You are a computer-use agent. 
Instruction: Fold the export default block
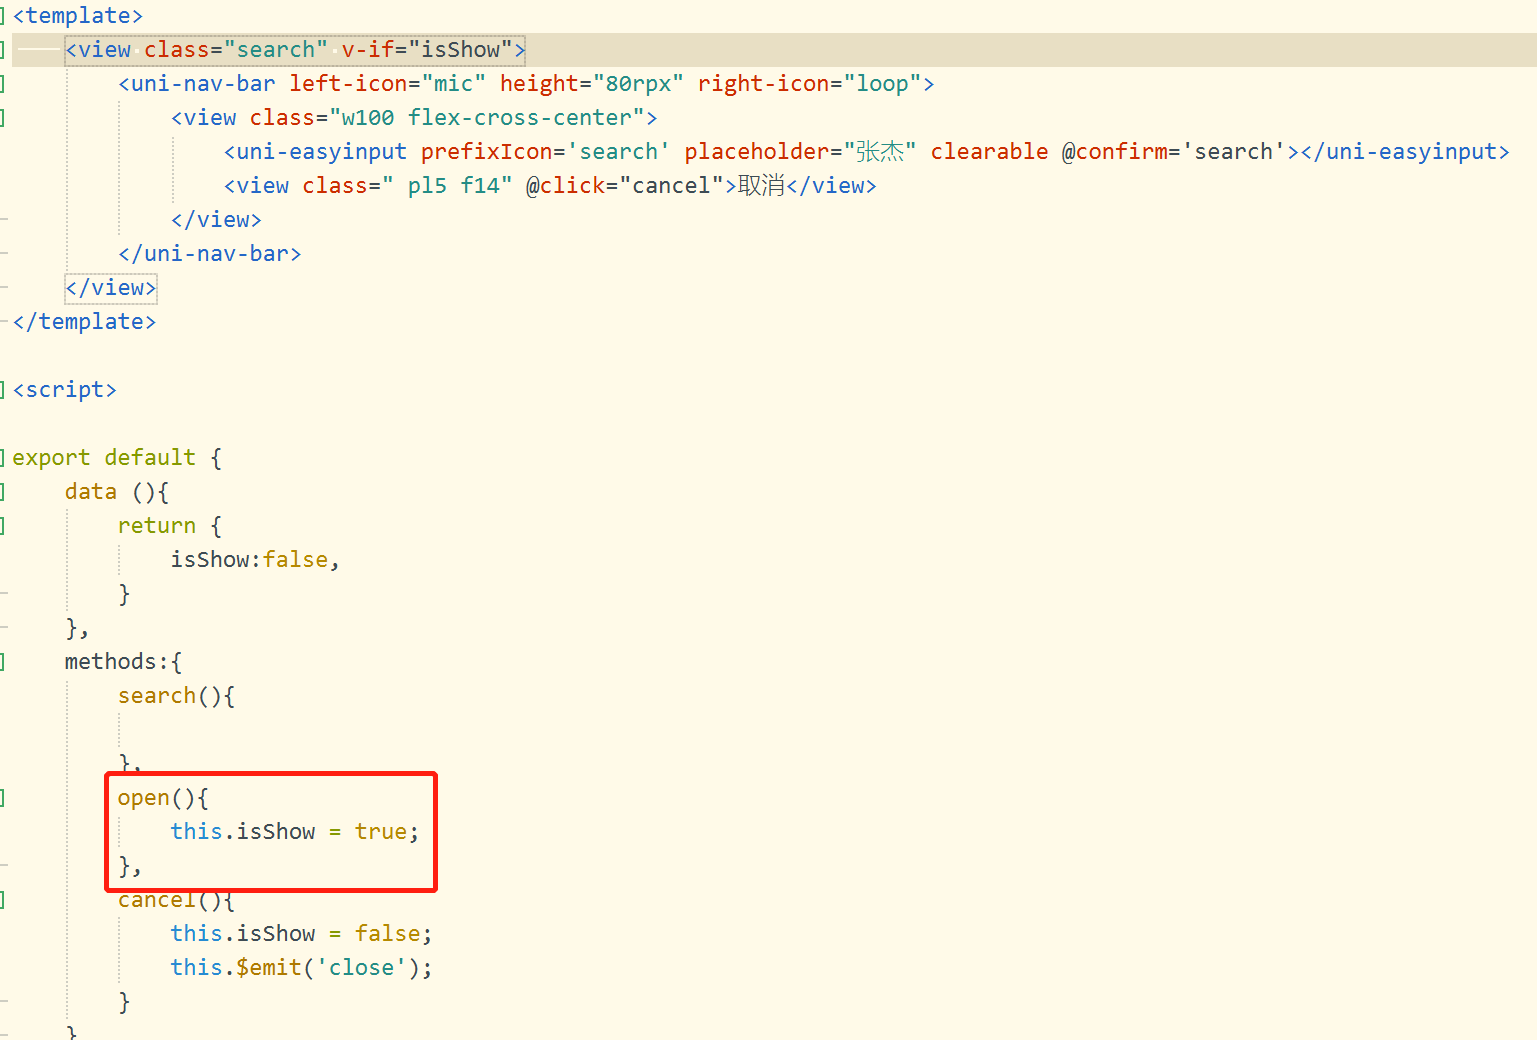(3, 458)
